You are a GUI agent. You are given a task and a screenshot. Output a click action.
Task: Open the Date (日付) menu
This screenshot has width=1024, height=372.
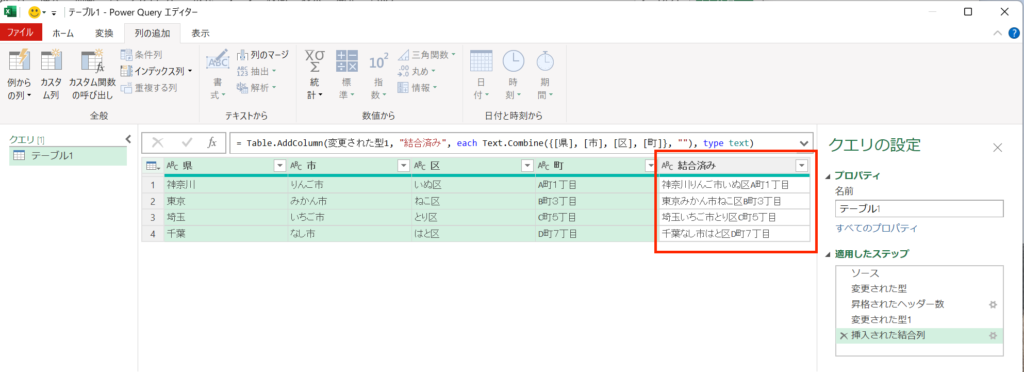(x=481, y=75)
